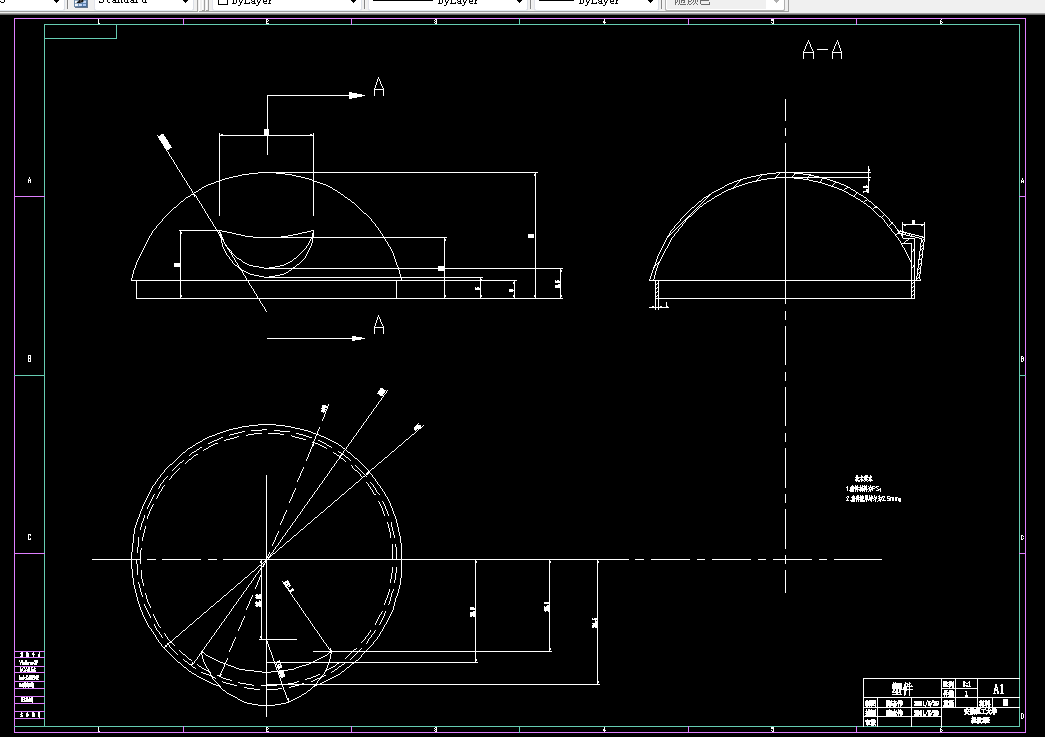Viewport: 1045px width, 737px height.
Task: Open the ByLayer lineweight control dropdown
Action: point(596,3)
